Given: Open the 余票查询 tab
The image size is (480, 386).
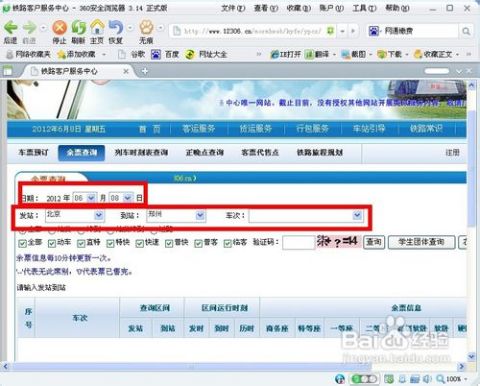Looking at the screenshot, I should pyautogui.click(x=82, y=153).
